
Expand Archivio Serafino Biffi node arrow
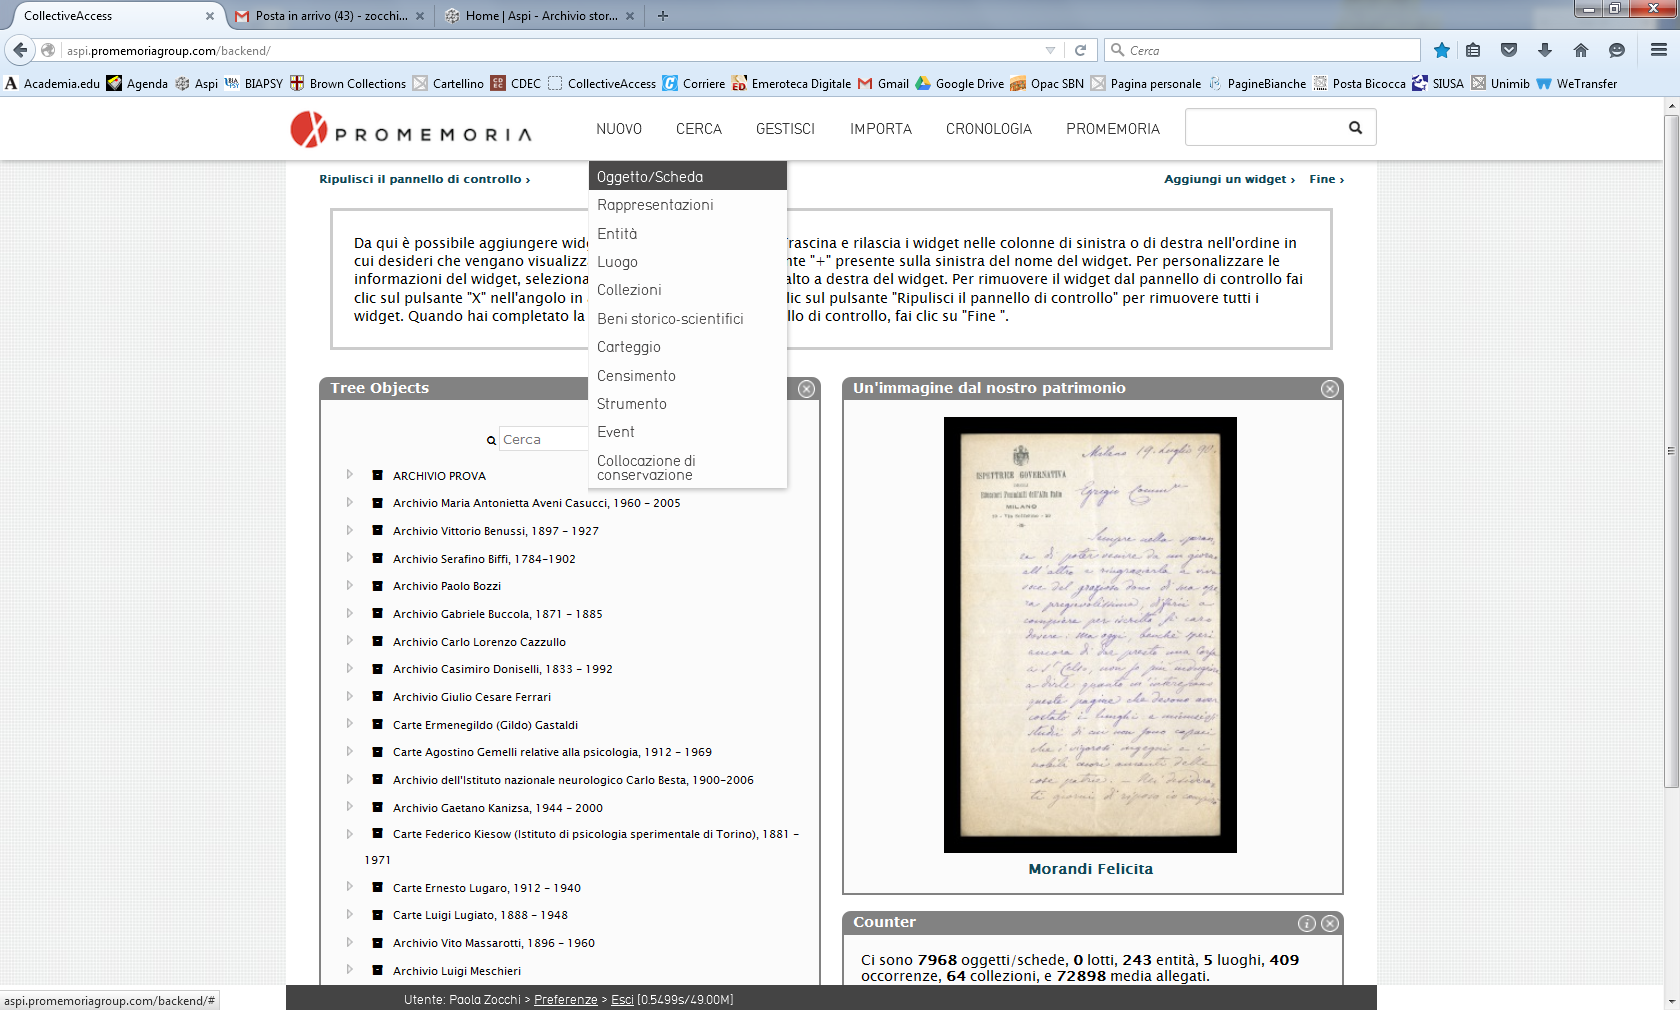349,558
